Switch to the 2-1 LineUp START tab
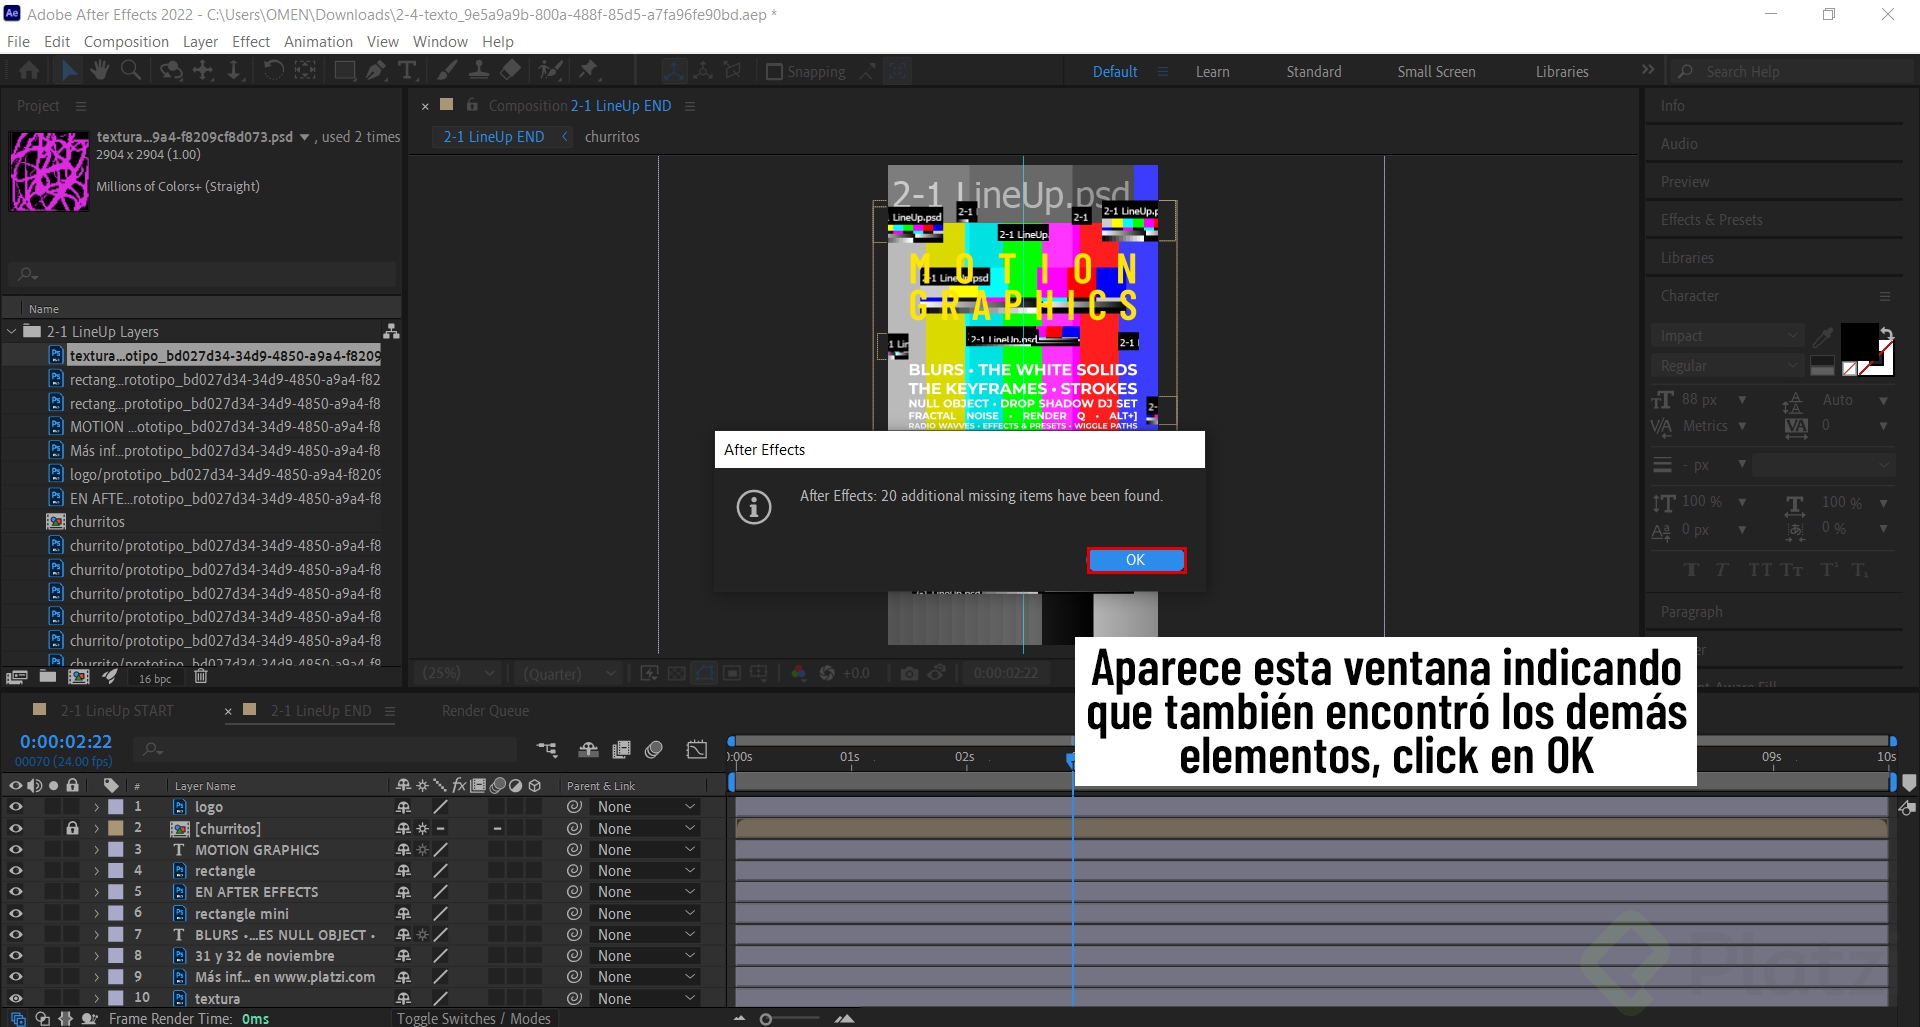The image size is (1920, 1027). 115,710
